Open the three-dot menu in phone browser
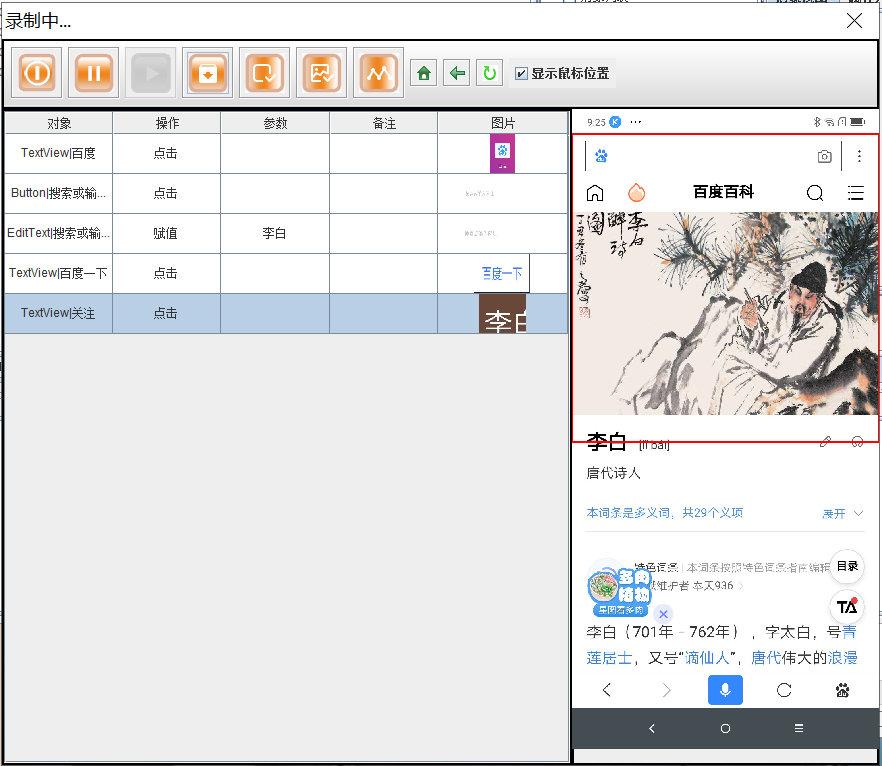This screenshot has height=766, width=882. [858, 156]
